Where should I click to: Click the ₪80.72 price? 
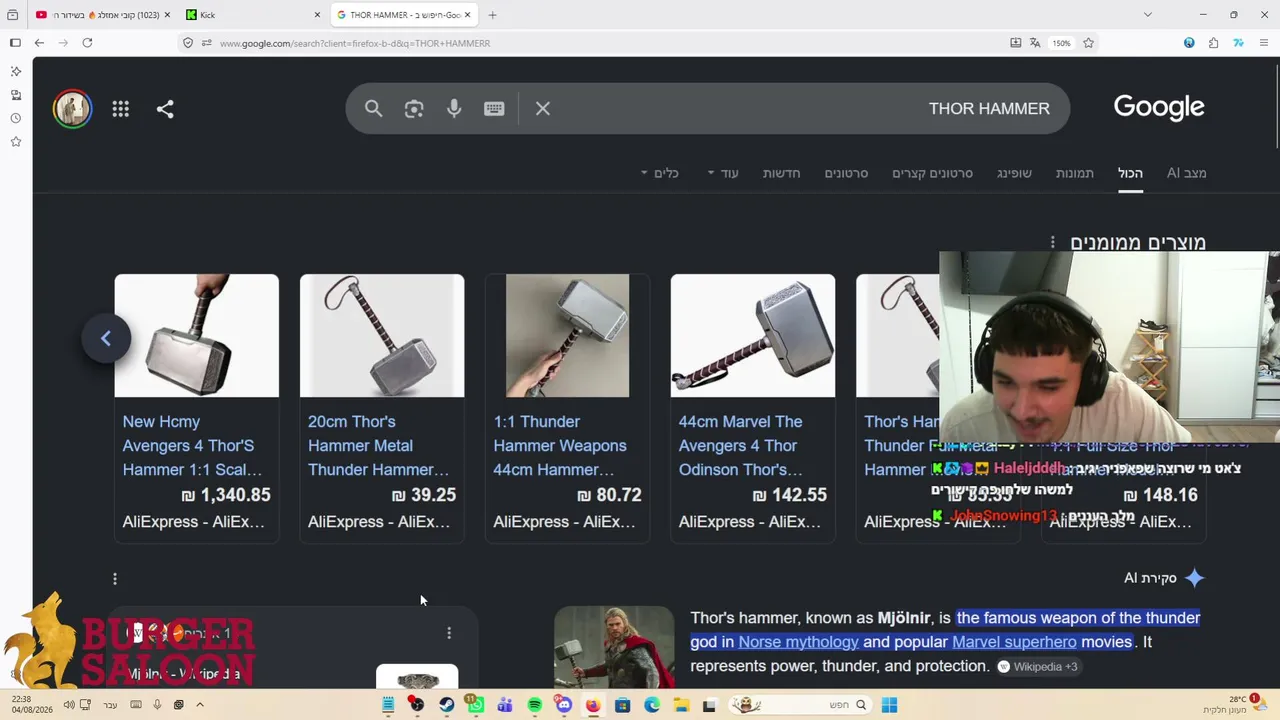click(609, 495)
